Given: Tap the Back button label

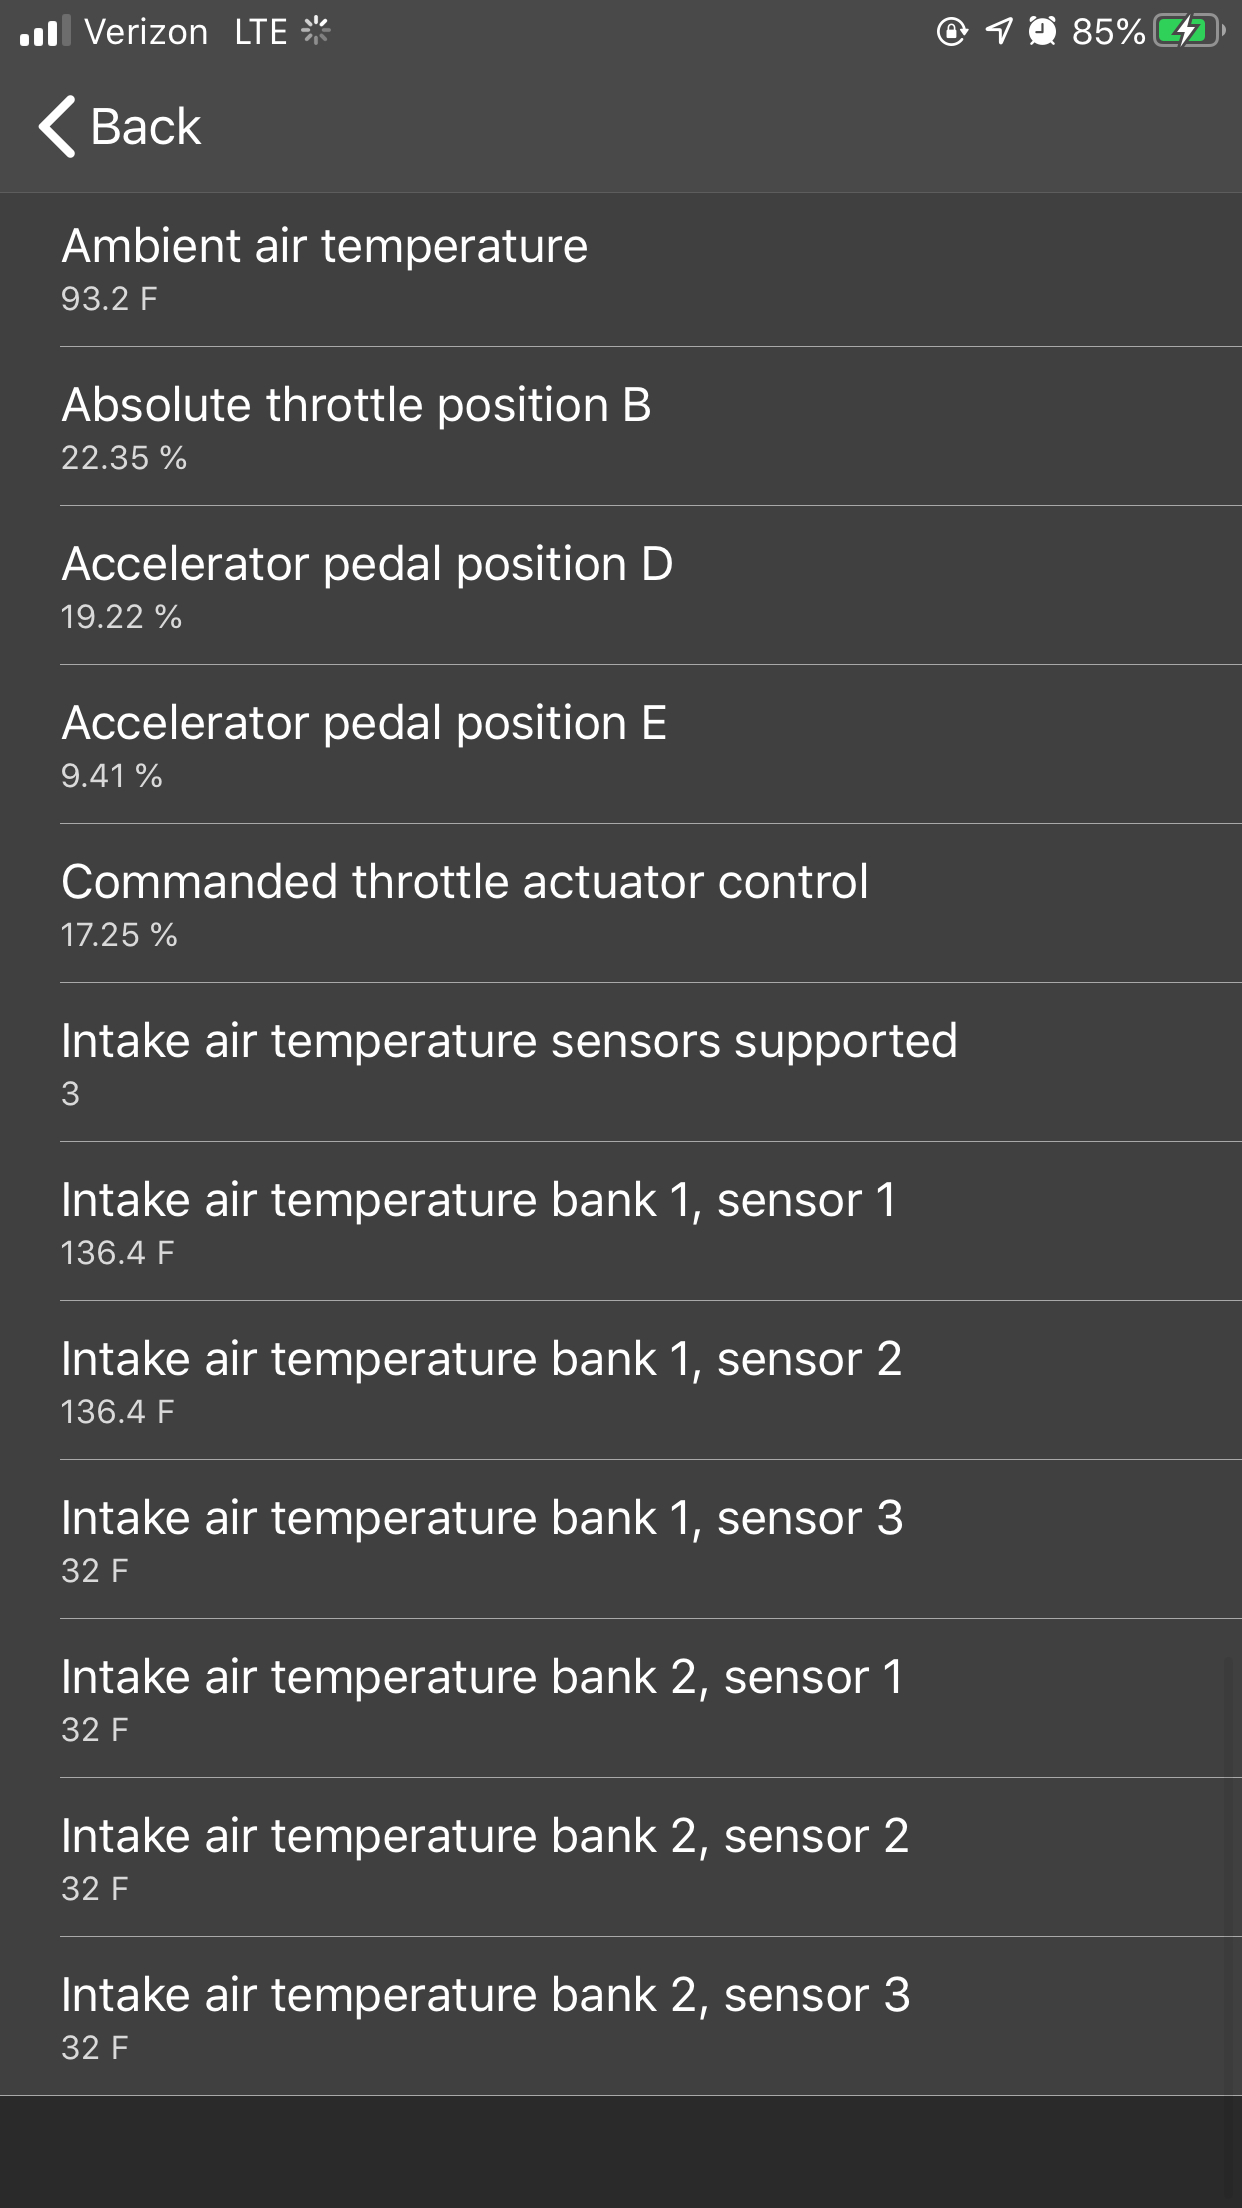Looking at the screenshot, I should pyautogui.click(x=146, y=127).
